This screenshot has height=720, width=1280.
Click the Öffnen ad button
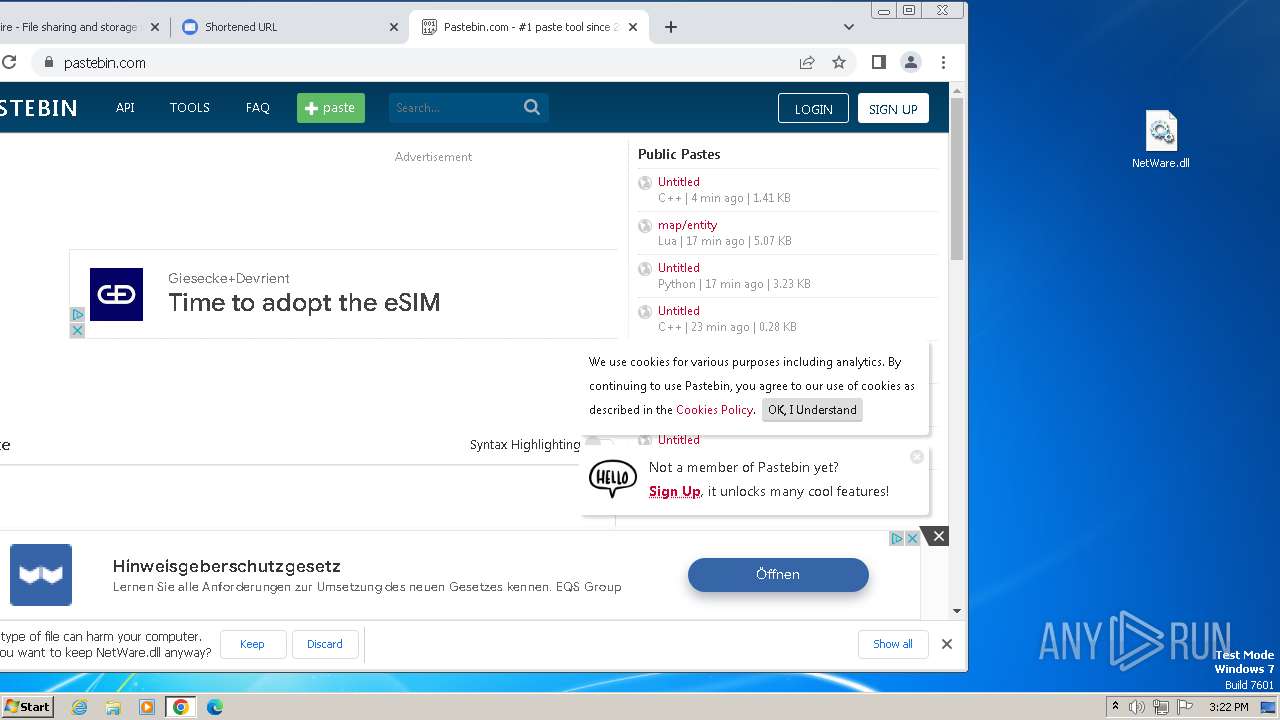coord(778,574)
